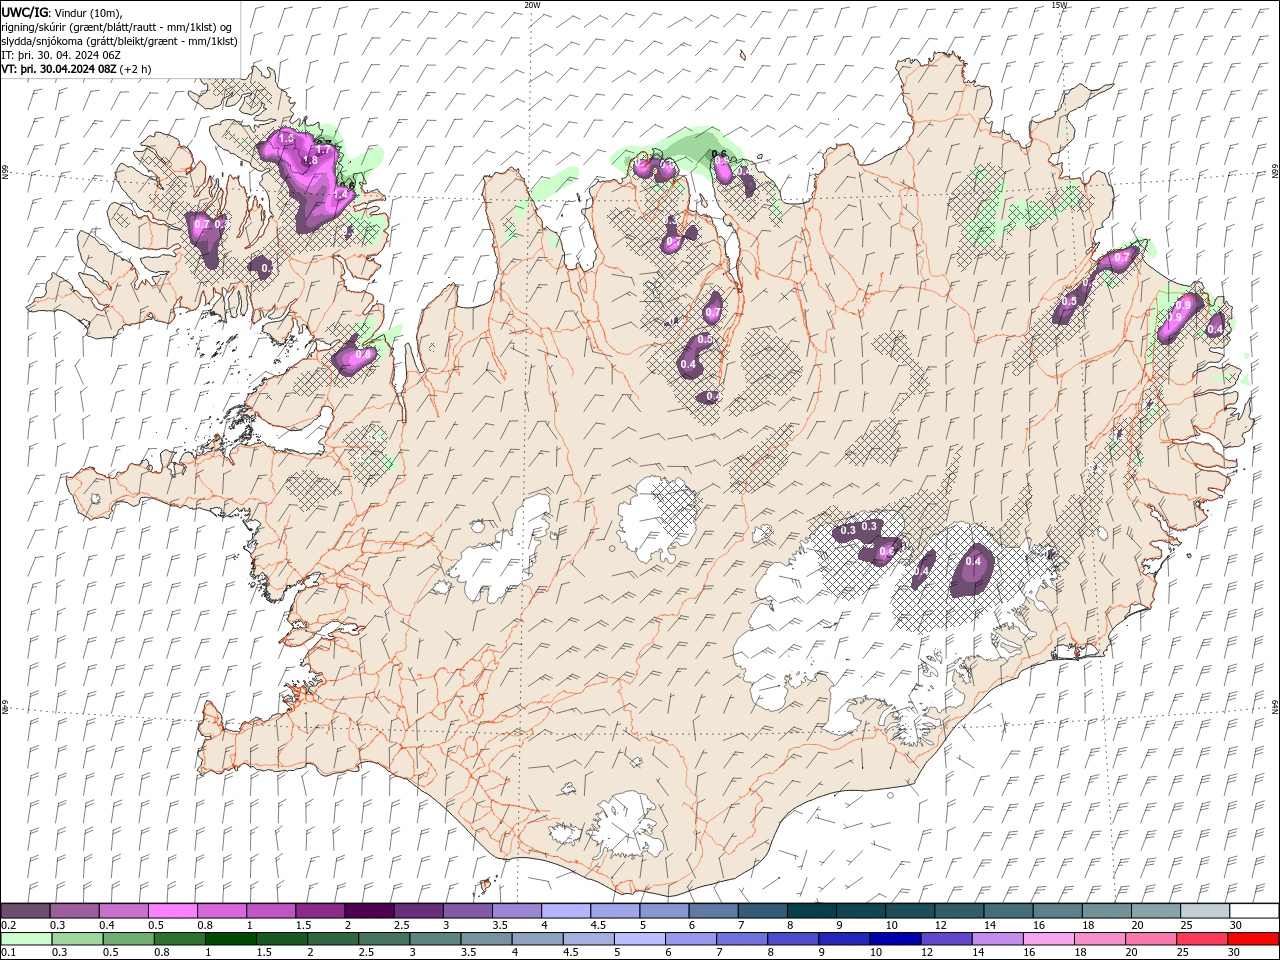
Task: Click the 'slydda/snjókoma' legend description line
Action: click(119, 41)
